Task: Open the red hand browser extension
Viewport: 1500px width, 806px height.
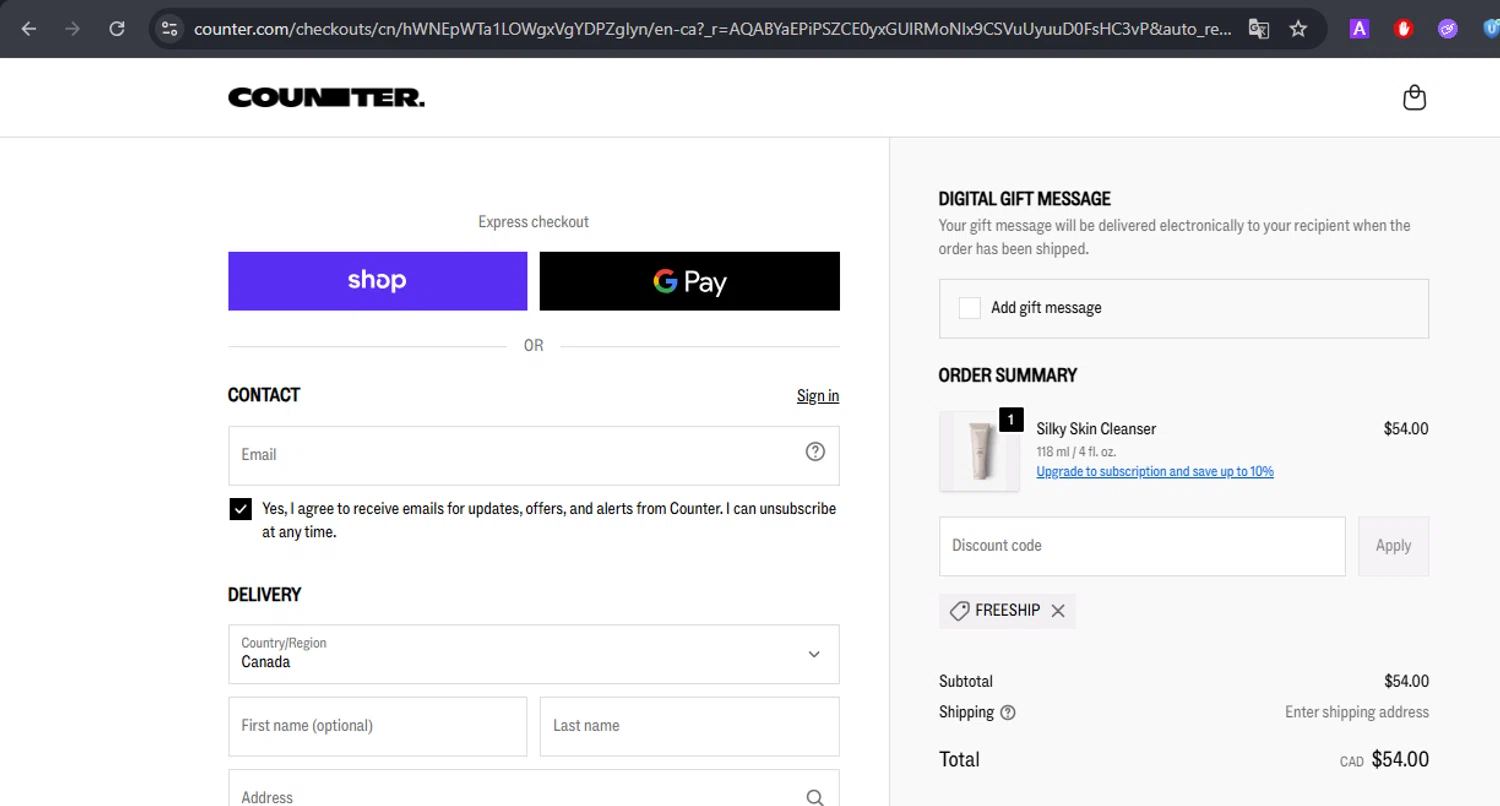Action: click(1404, 29)
